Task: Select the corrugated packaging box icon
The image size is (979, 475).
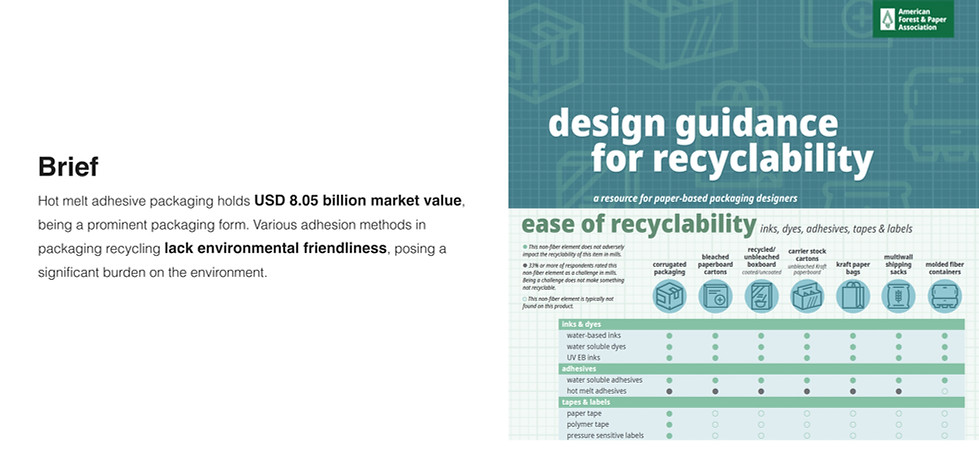Action: 669,296
